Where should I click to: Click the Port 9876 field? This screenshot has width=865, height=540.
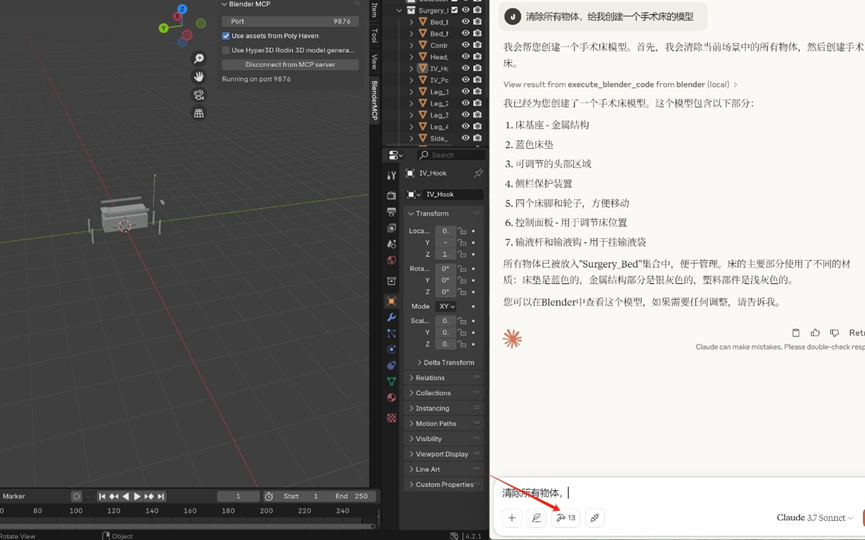point(290,21)
